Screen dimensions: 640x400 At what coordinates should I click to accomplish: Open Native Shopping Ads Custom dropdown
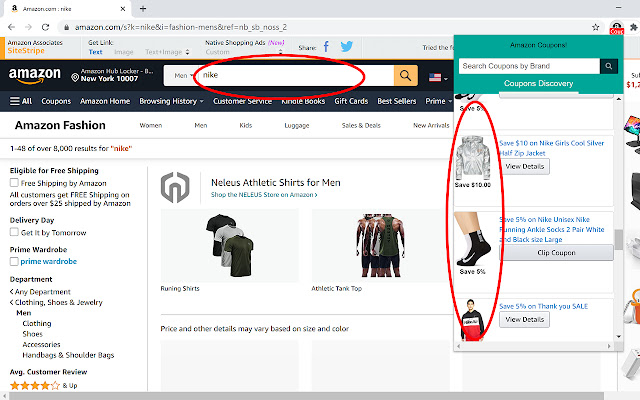click(244, 52)
